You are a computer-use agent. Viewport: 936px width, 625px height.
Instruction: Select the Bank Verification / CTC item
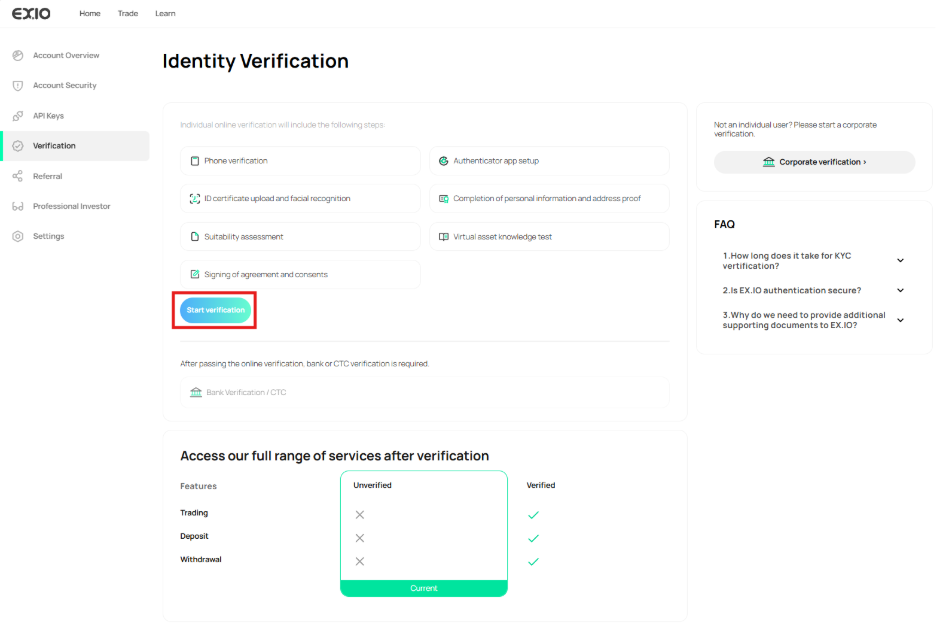coord(424,392)
